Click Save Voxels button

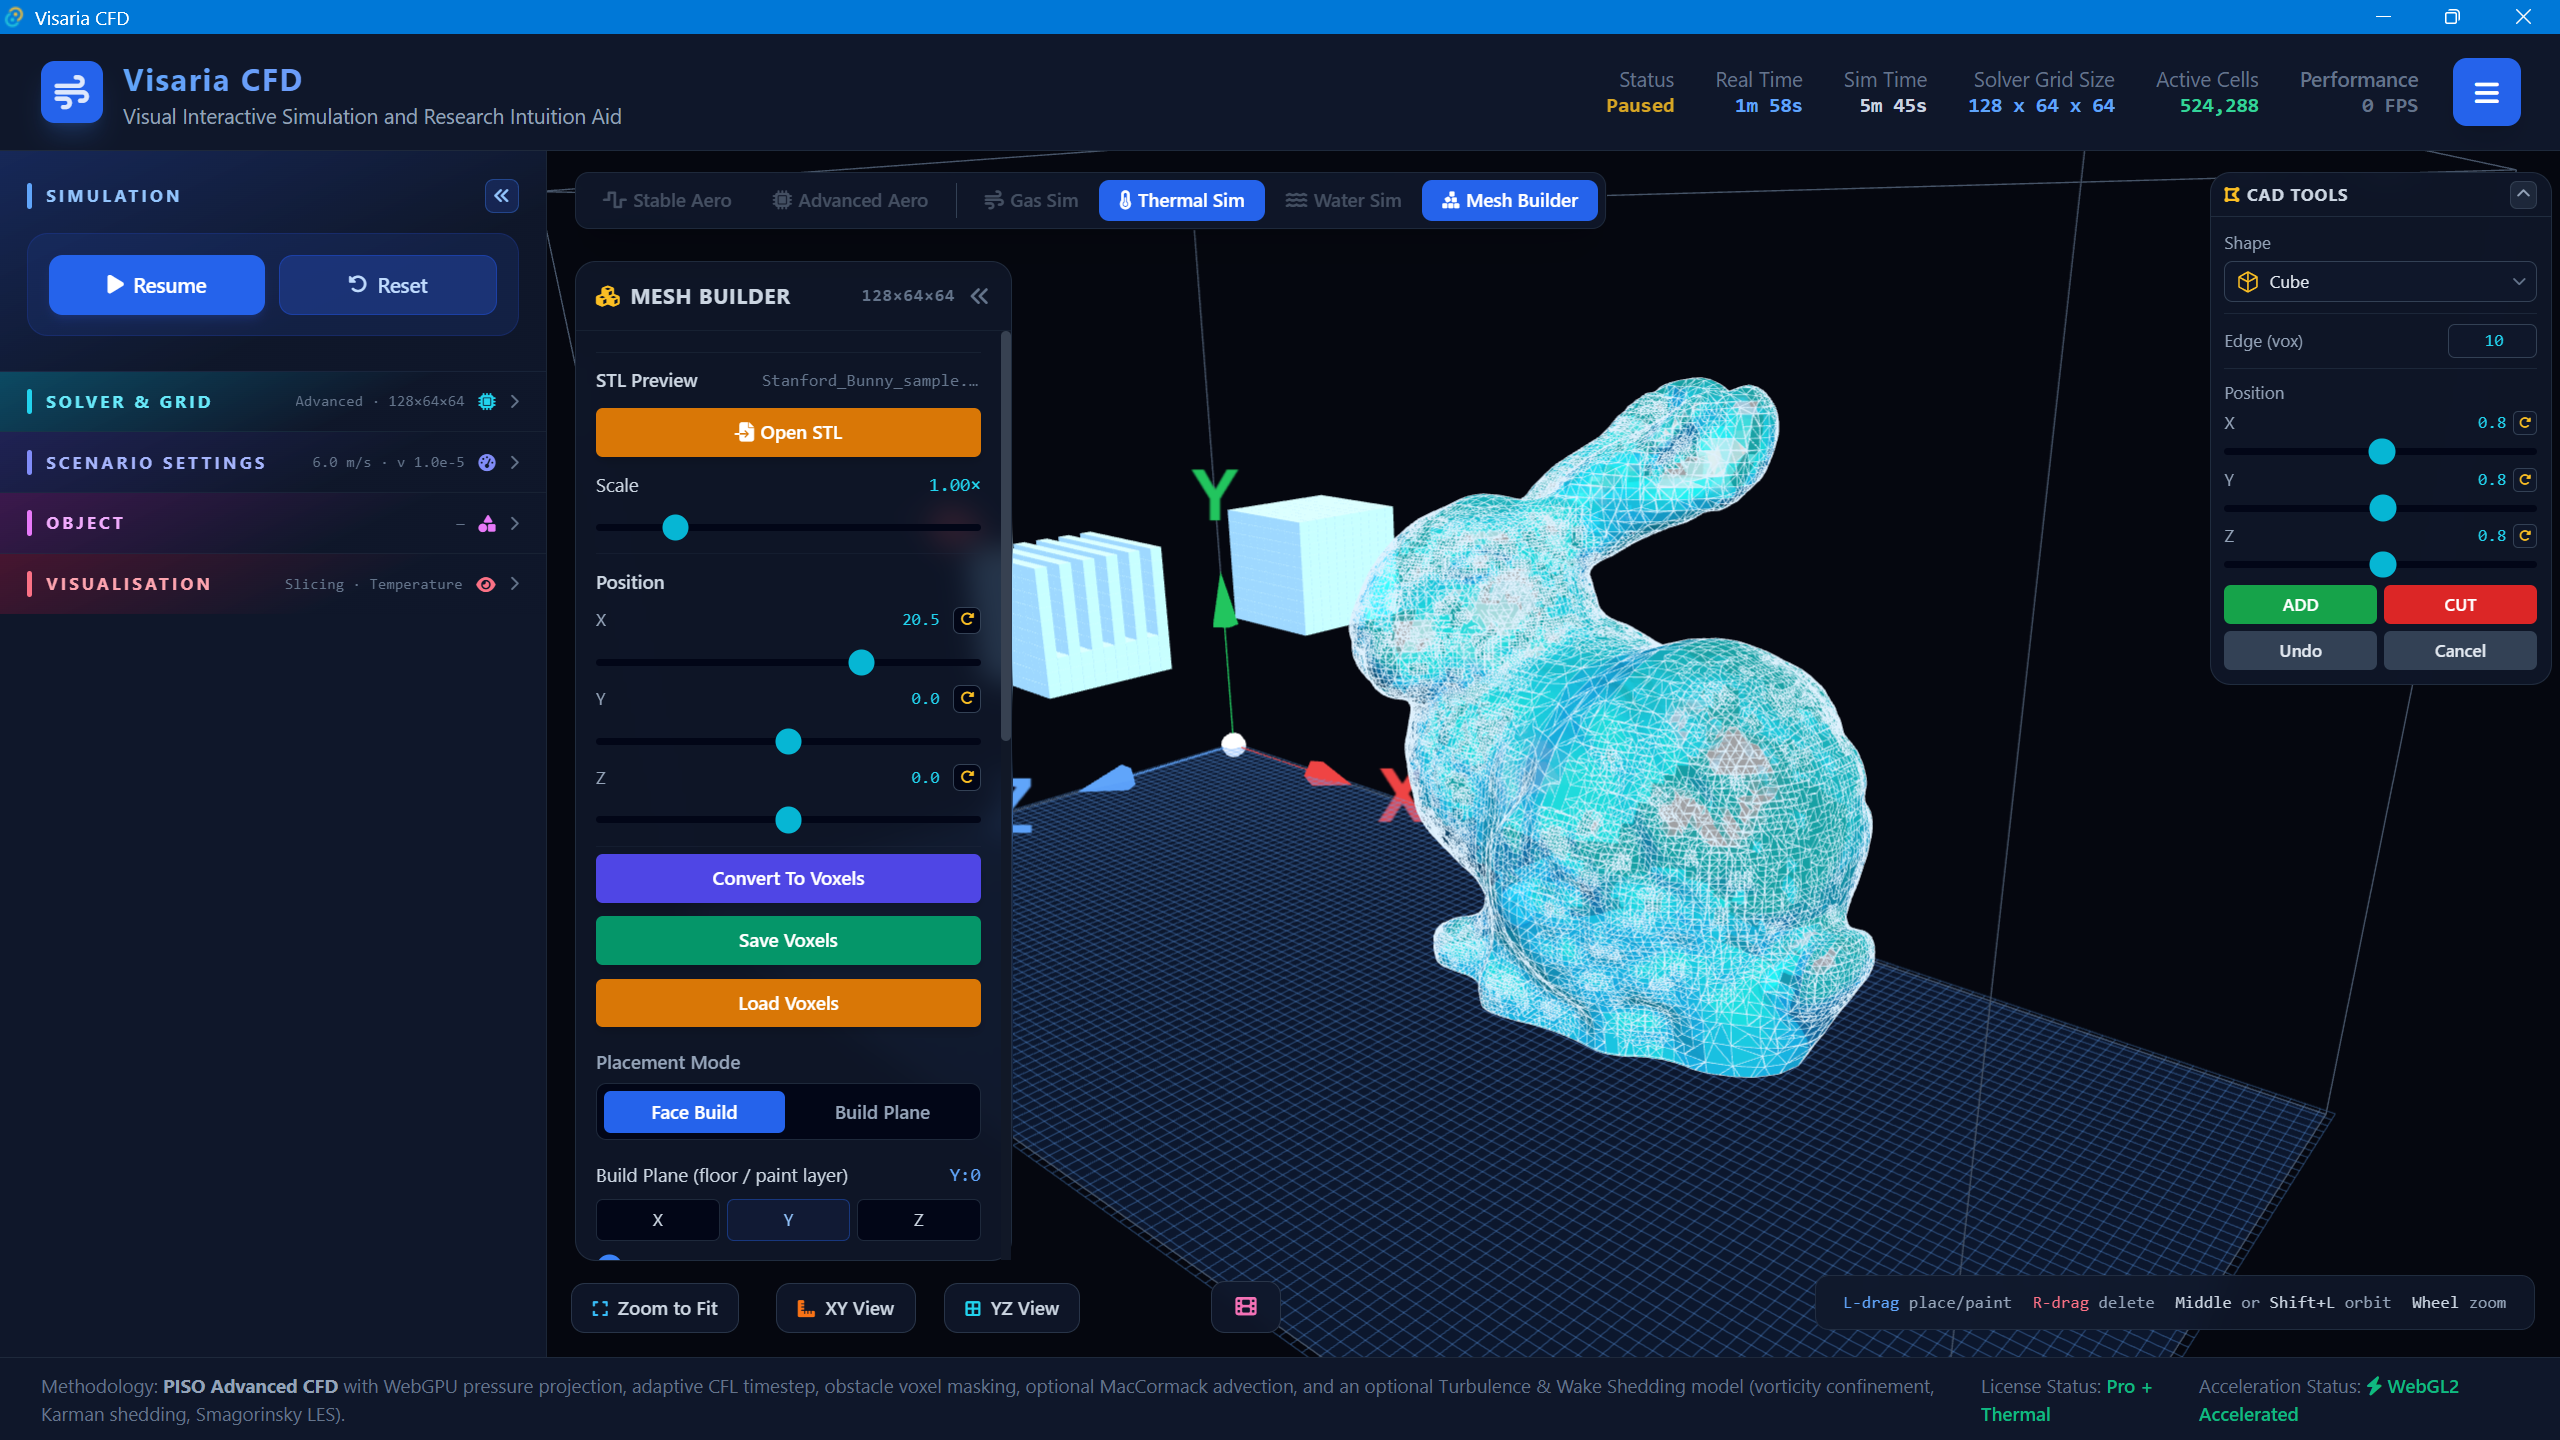coord(788,940)
